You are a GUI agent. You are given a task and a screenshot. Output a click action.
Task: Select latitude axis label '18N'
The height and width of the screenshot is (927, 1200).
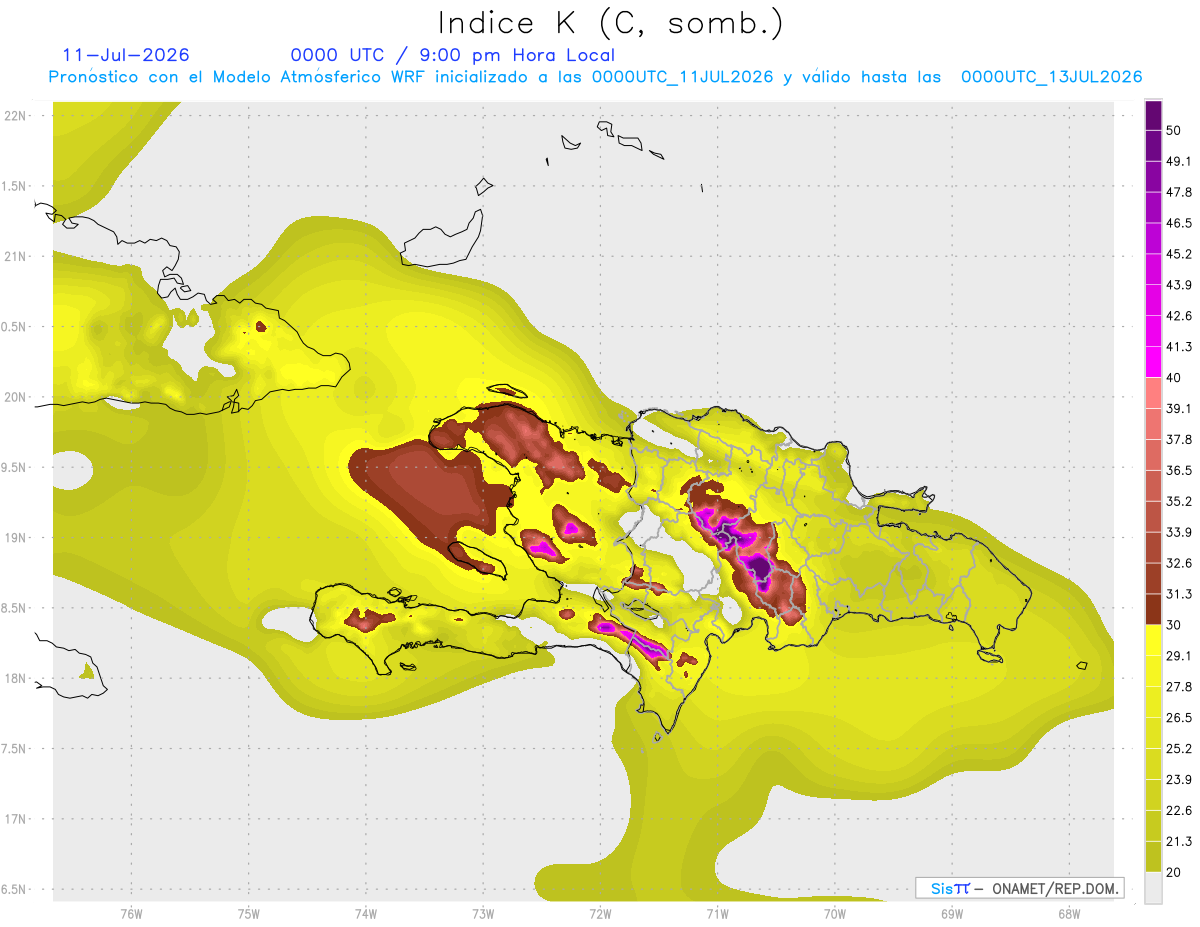tap(15, 678)
